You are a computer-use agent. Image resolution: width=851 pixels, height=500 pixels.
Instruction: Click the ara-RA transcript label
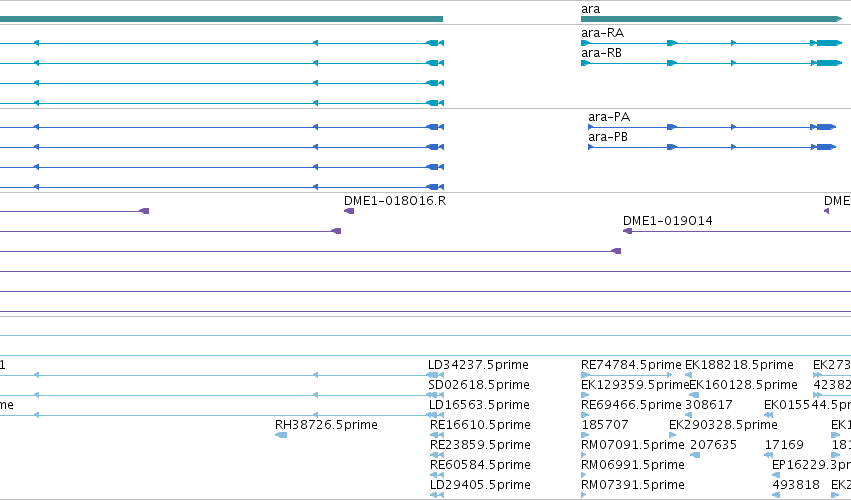click(602, 33)
